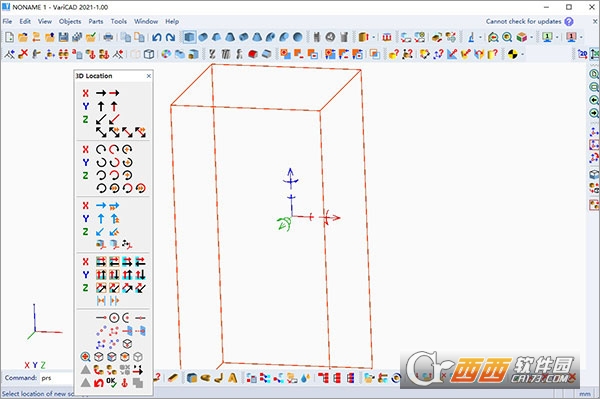Screen dimensions: 600x399
Task: Open the View menu
Action: tap(45, 21)
